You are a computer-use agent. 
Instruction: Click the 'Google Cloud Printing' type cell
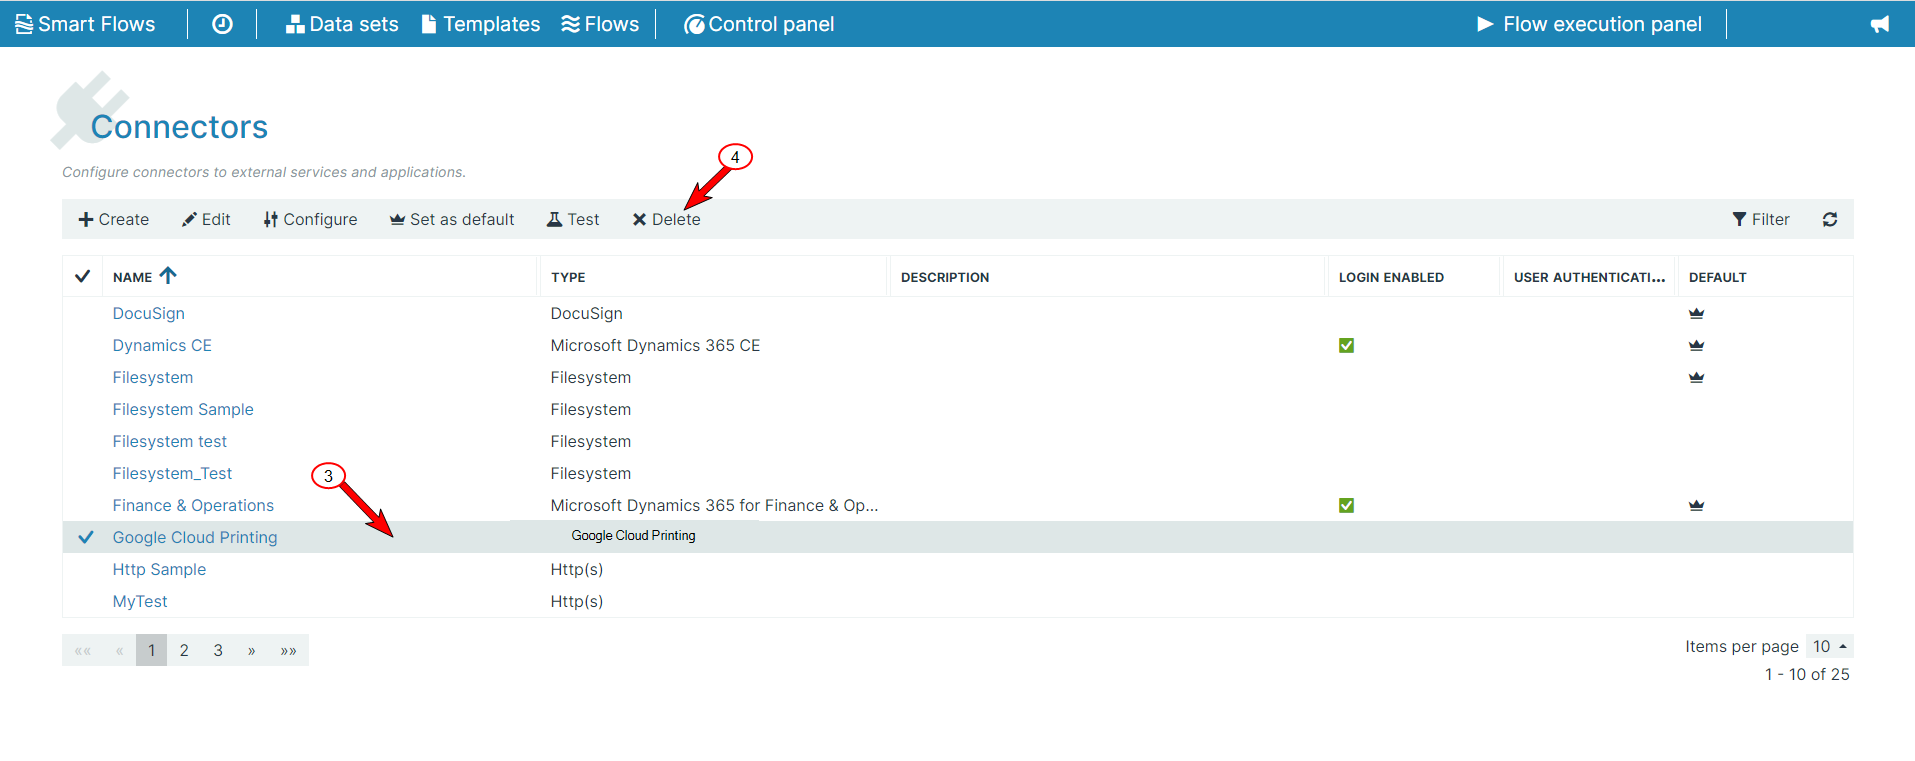click(633, 536)
